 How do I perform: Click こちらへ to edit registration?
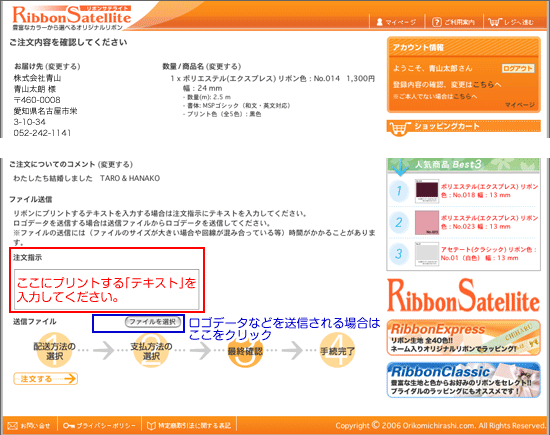pos(487,85)
